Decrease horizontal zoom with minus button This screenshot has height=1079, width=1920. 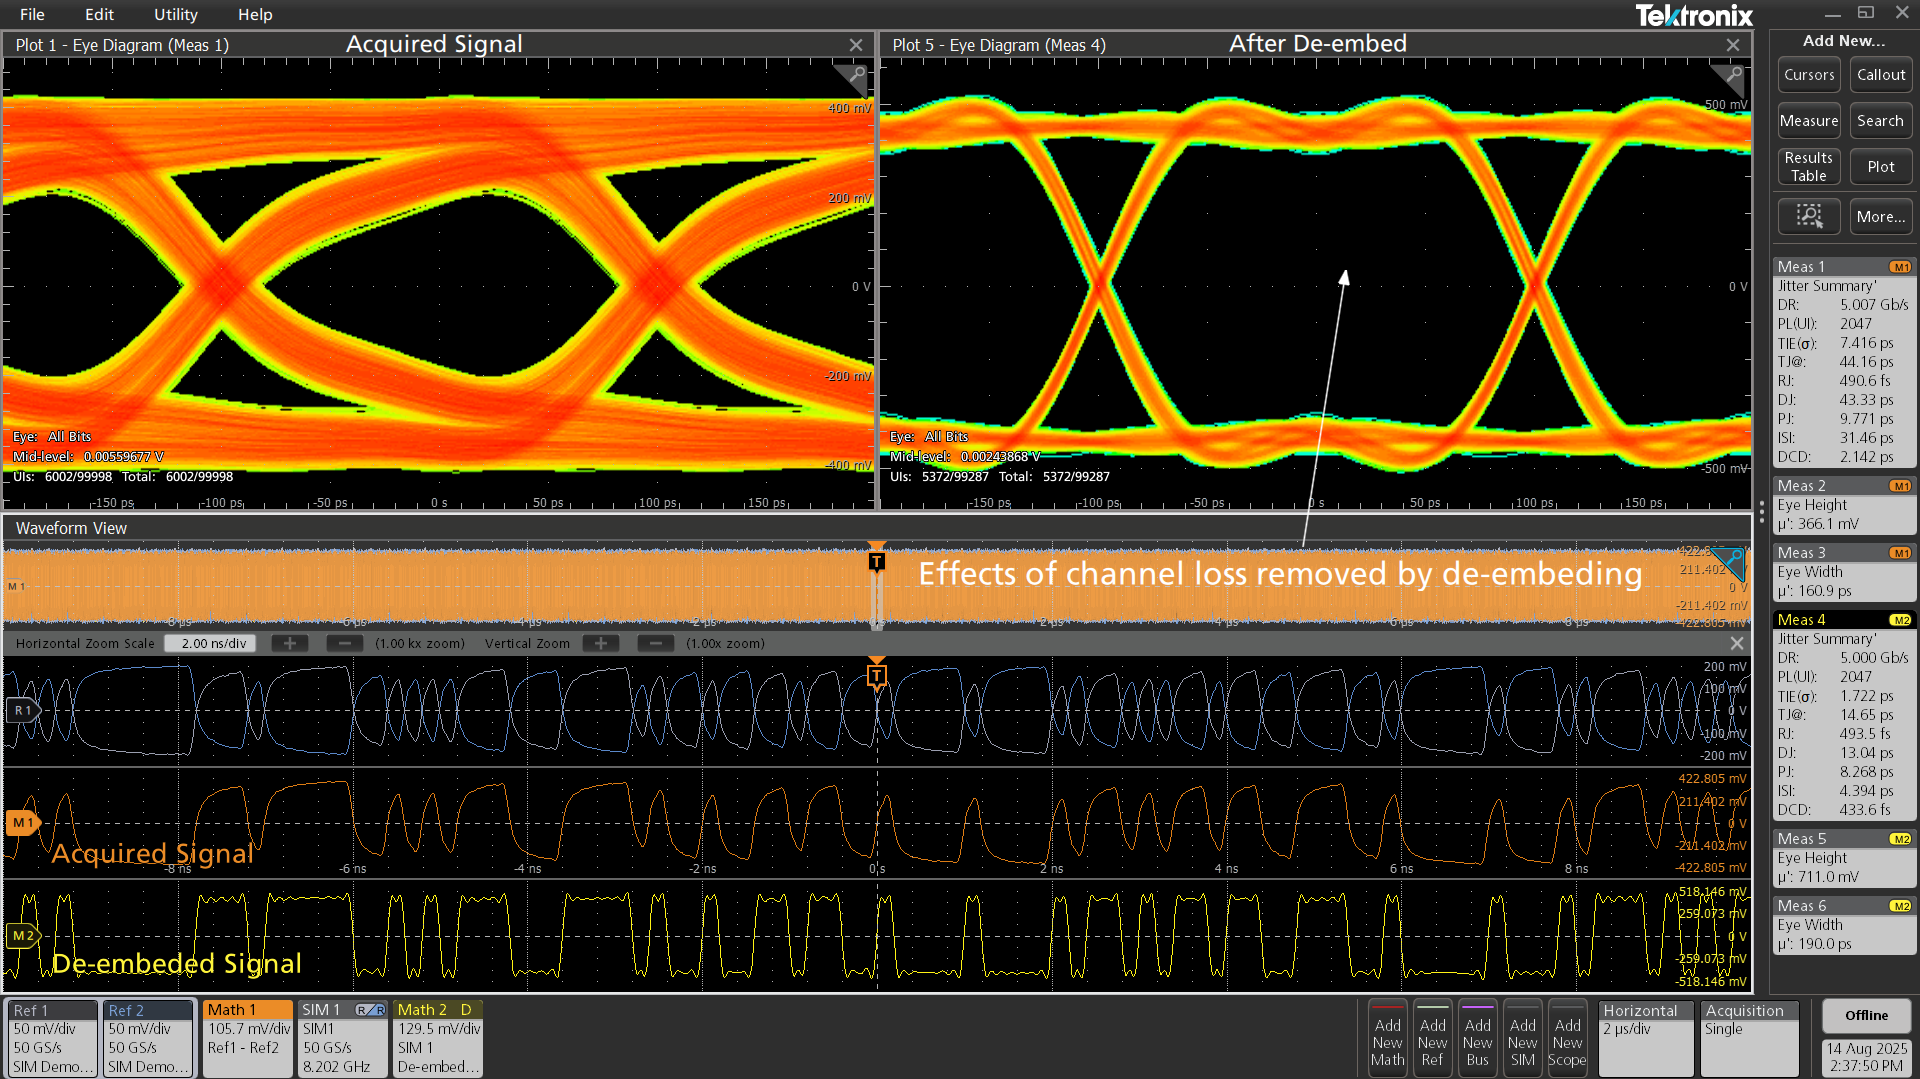(344, 643)
